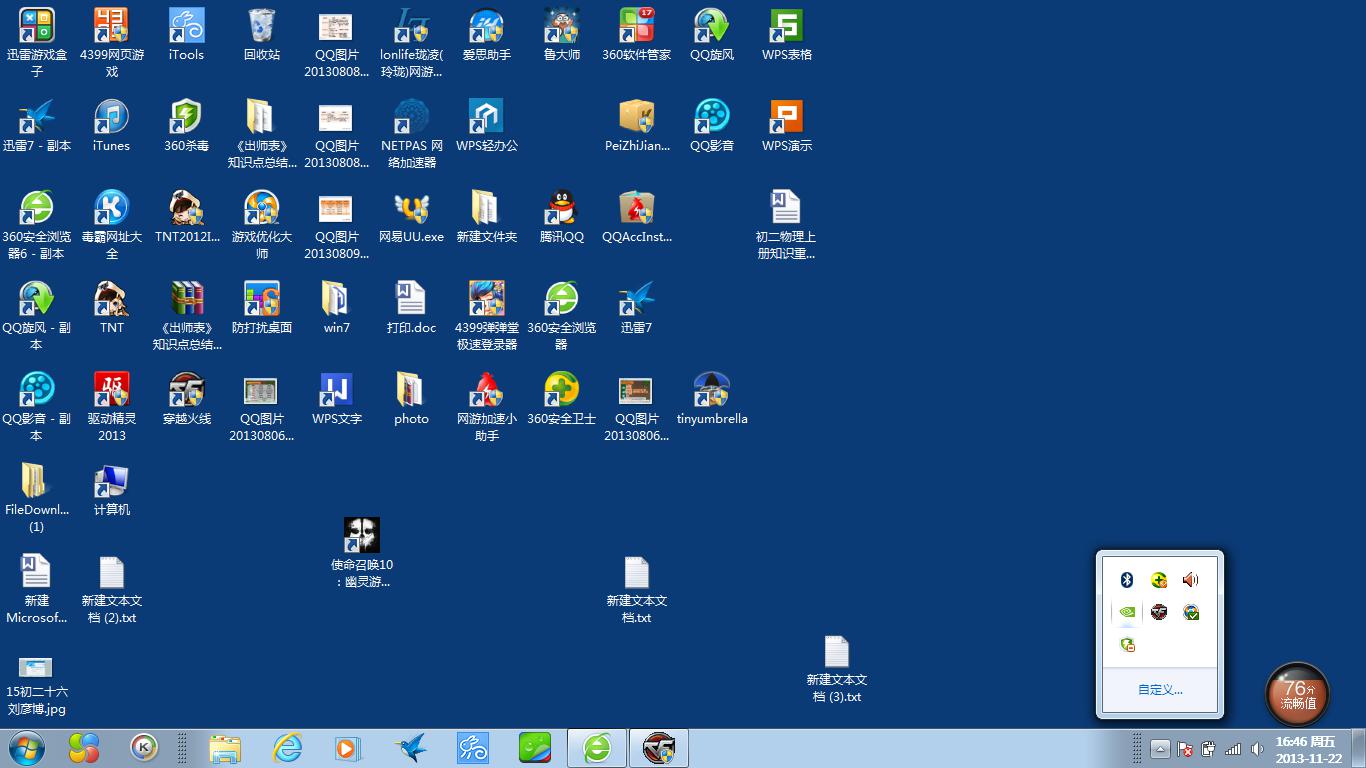This screenshot has width=1366, height=768.
Task: Click the red speaker icon in tray popup
Action: tap(1190, 580)
